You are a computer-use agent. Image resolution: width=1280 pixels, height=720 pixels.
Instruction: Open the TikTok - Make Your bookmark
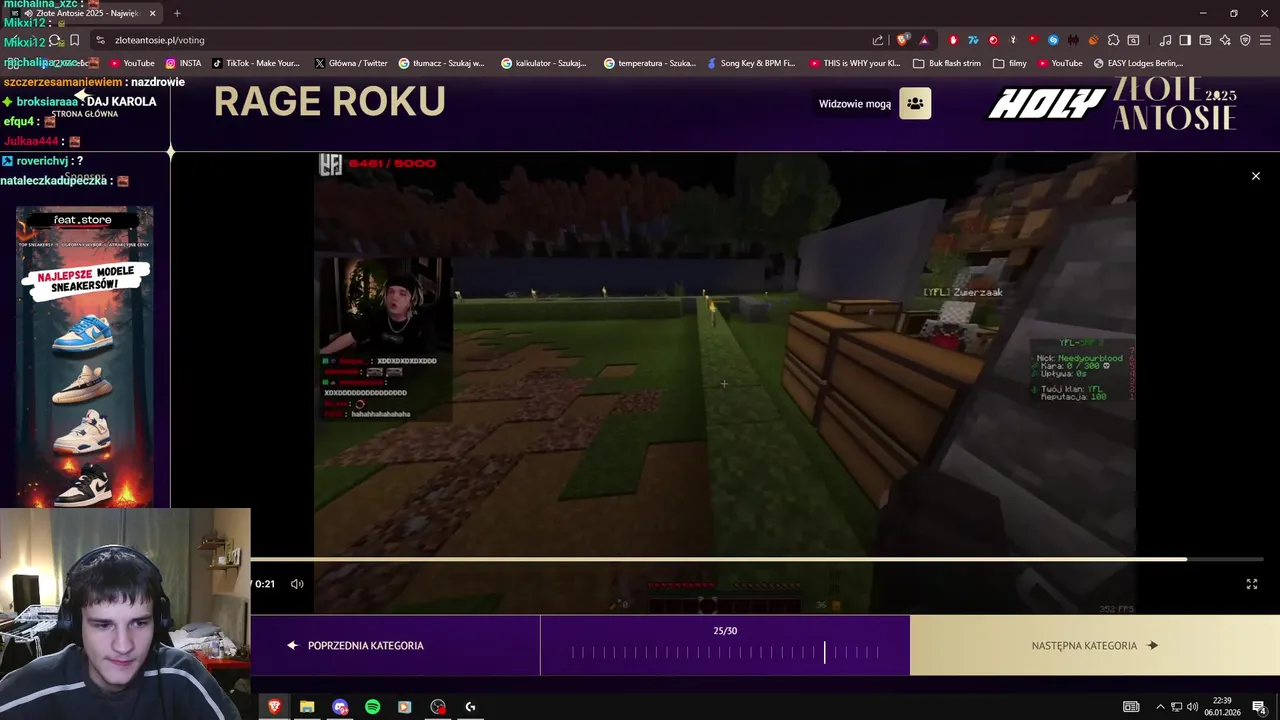tap(256, 63)
